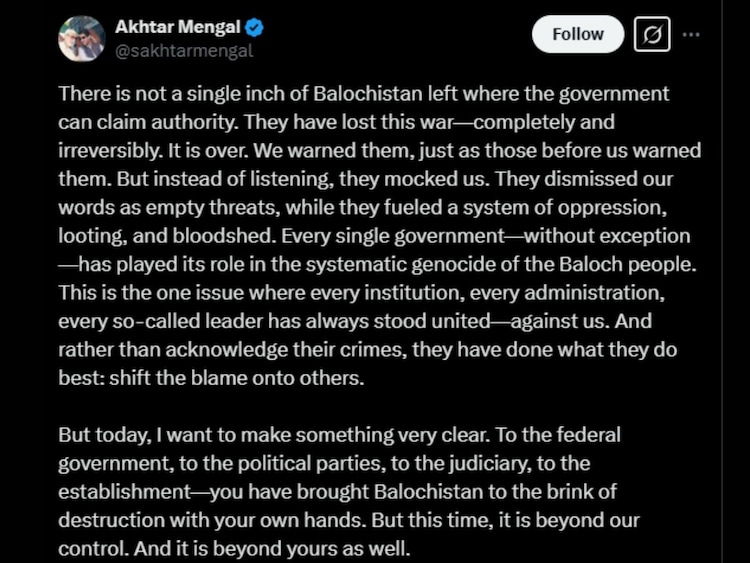
Task: Click the words "looting, and bloodshed"
Action: tap(146, 237)
